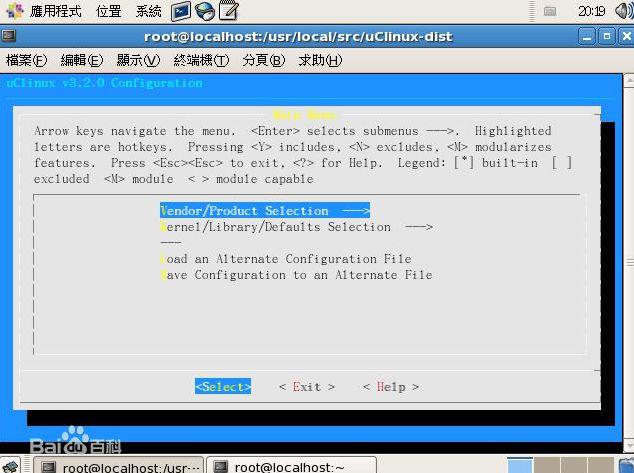
Task: Switch to root@localhost:~ taskbar window
Action: tap(291, 465)
